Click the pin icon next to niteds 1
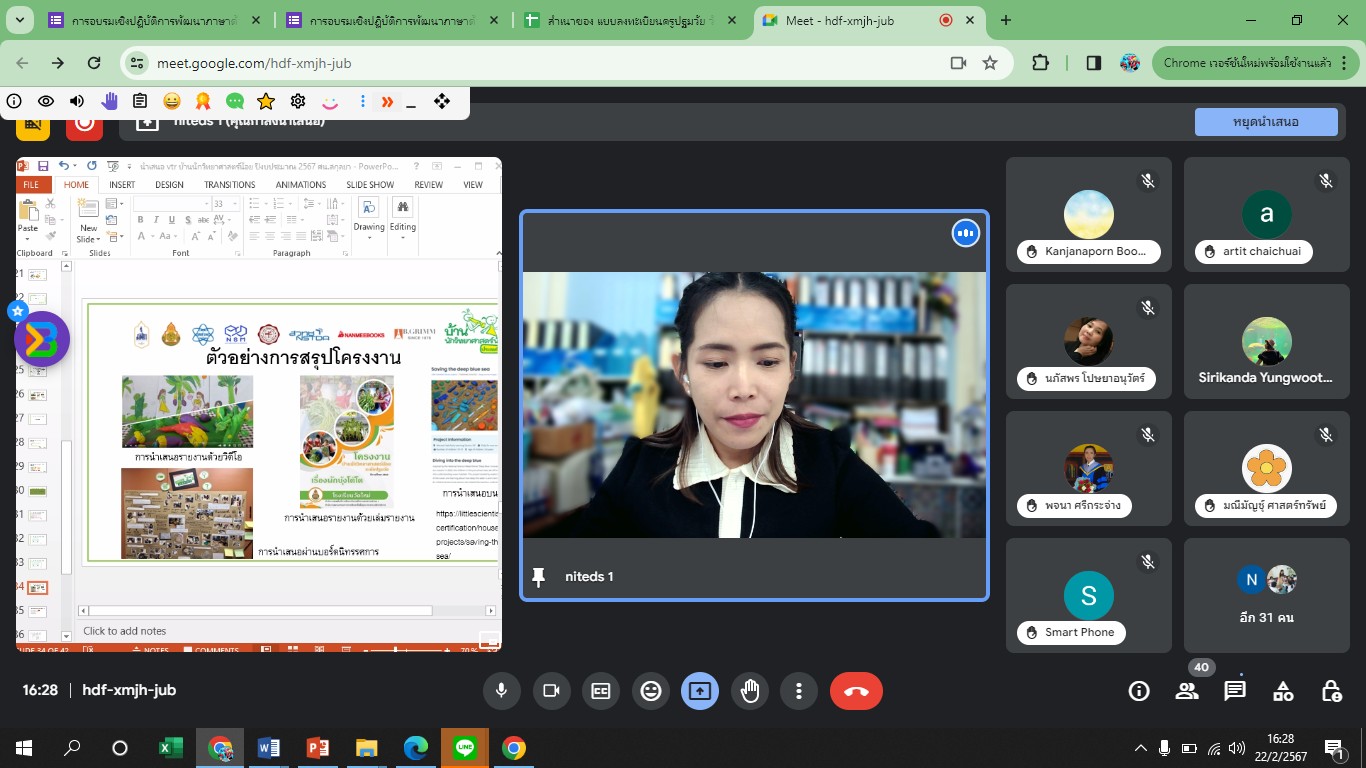 click(x=539, y=577)
